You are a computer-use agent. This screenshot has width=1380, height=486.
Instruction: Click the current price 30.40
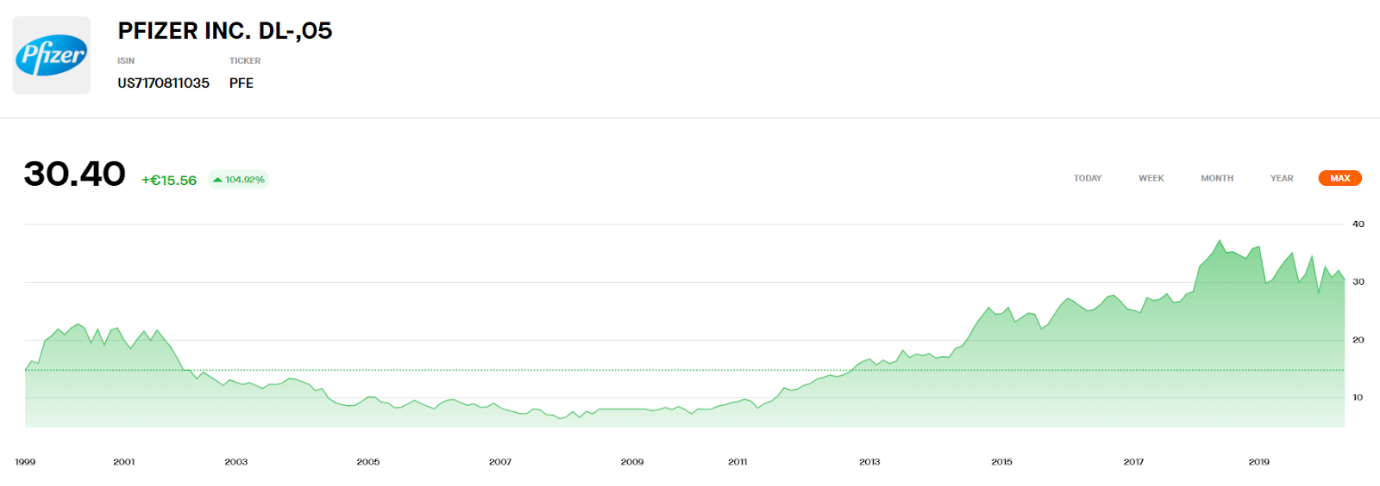pyautogui.click(x=75, y=174)
